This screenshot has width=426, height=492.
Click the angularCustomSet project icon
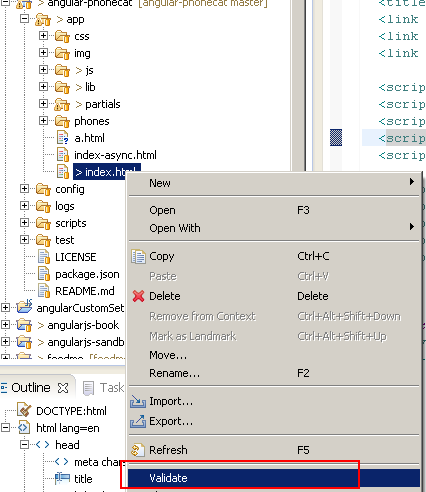(x=24, y=307)
